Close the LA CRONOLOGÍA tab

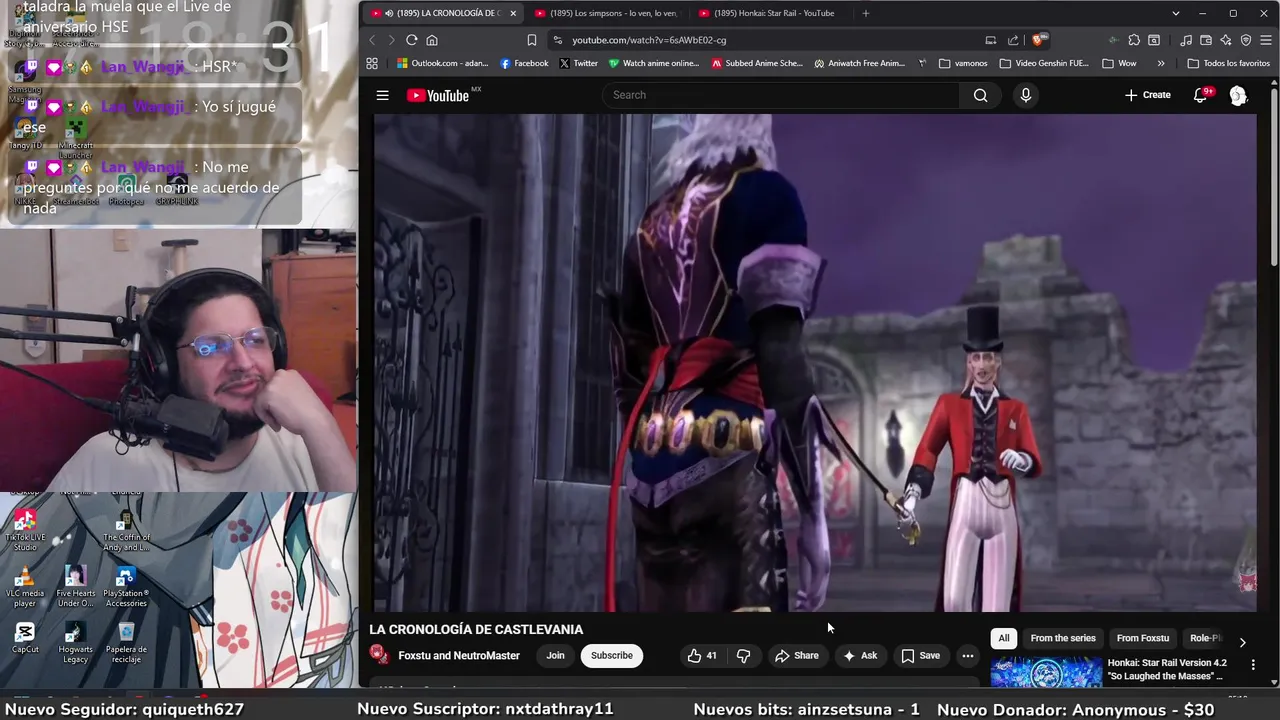[513, 13]
